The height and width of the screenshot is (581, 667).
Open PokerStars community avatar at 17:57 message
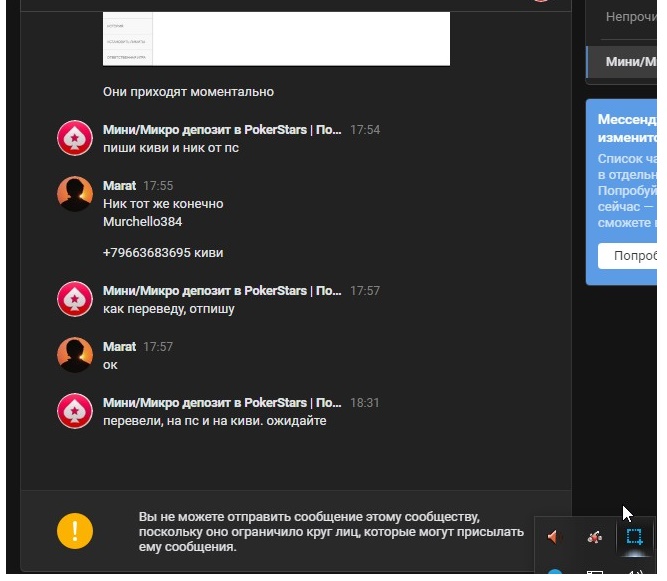[75, 299]
